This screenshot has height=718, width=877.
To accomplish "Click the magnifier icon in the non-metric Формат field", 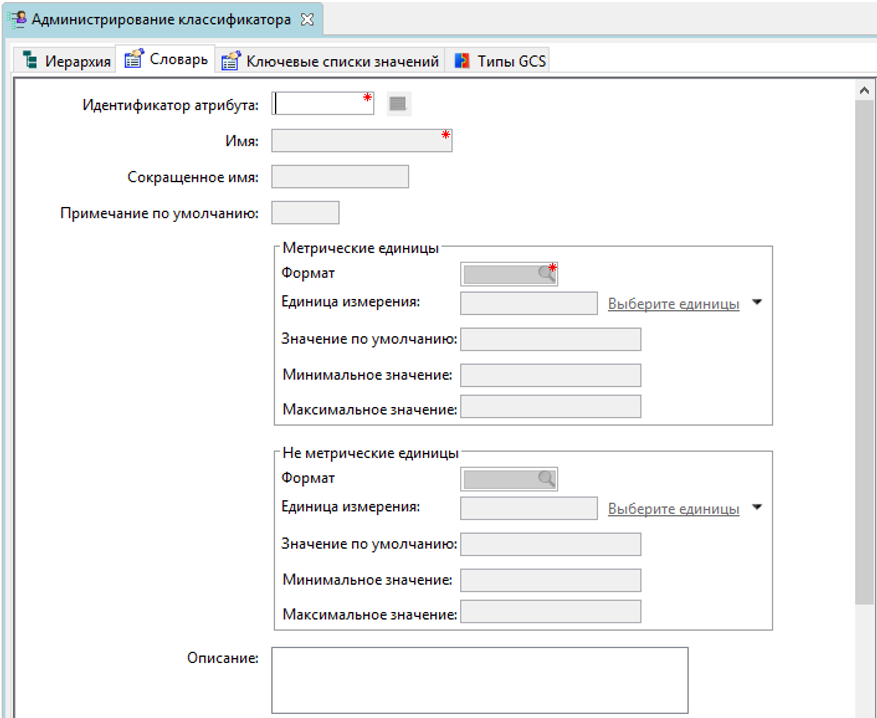I will coord(546,479).
